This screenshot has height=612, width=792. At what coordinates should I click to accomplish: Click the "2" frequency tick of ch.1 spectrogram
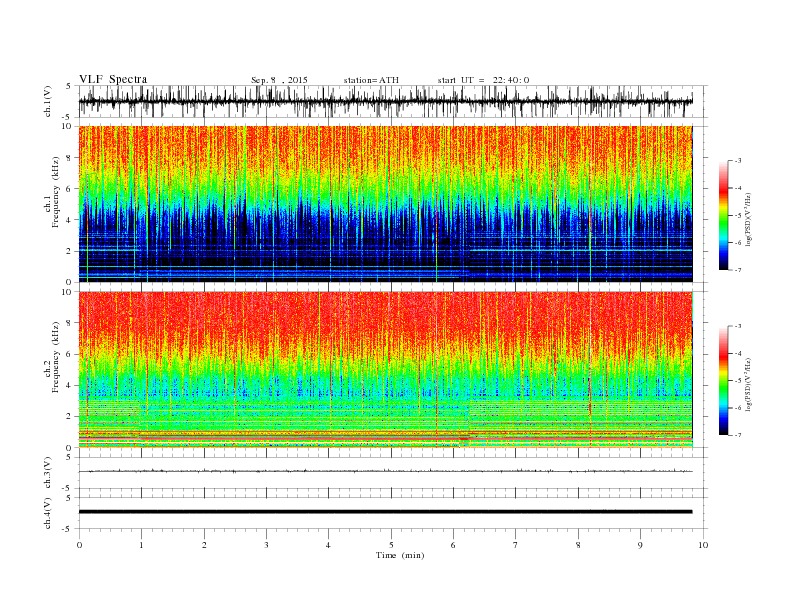tap(70, 251)
